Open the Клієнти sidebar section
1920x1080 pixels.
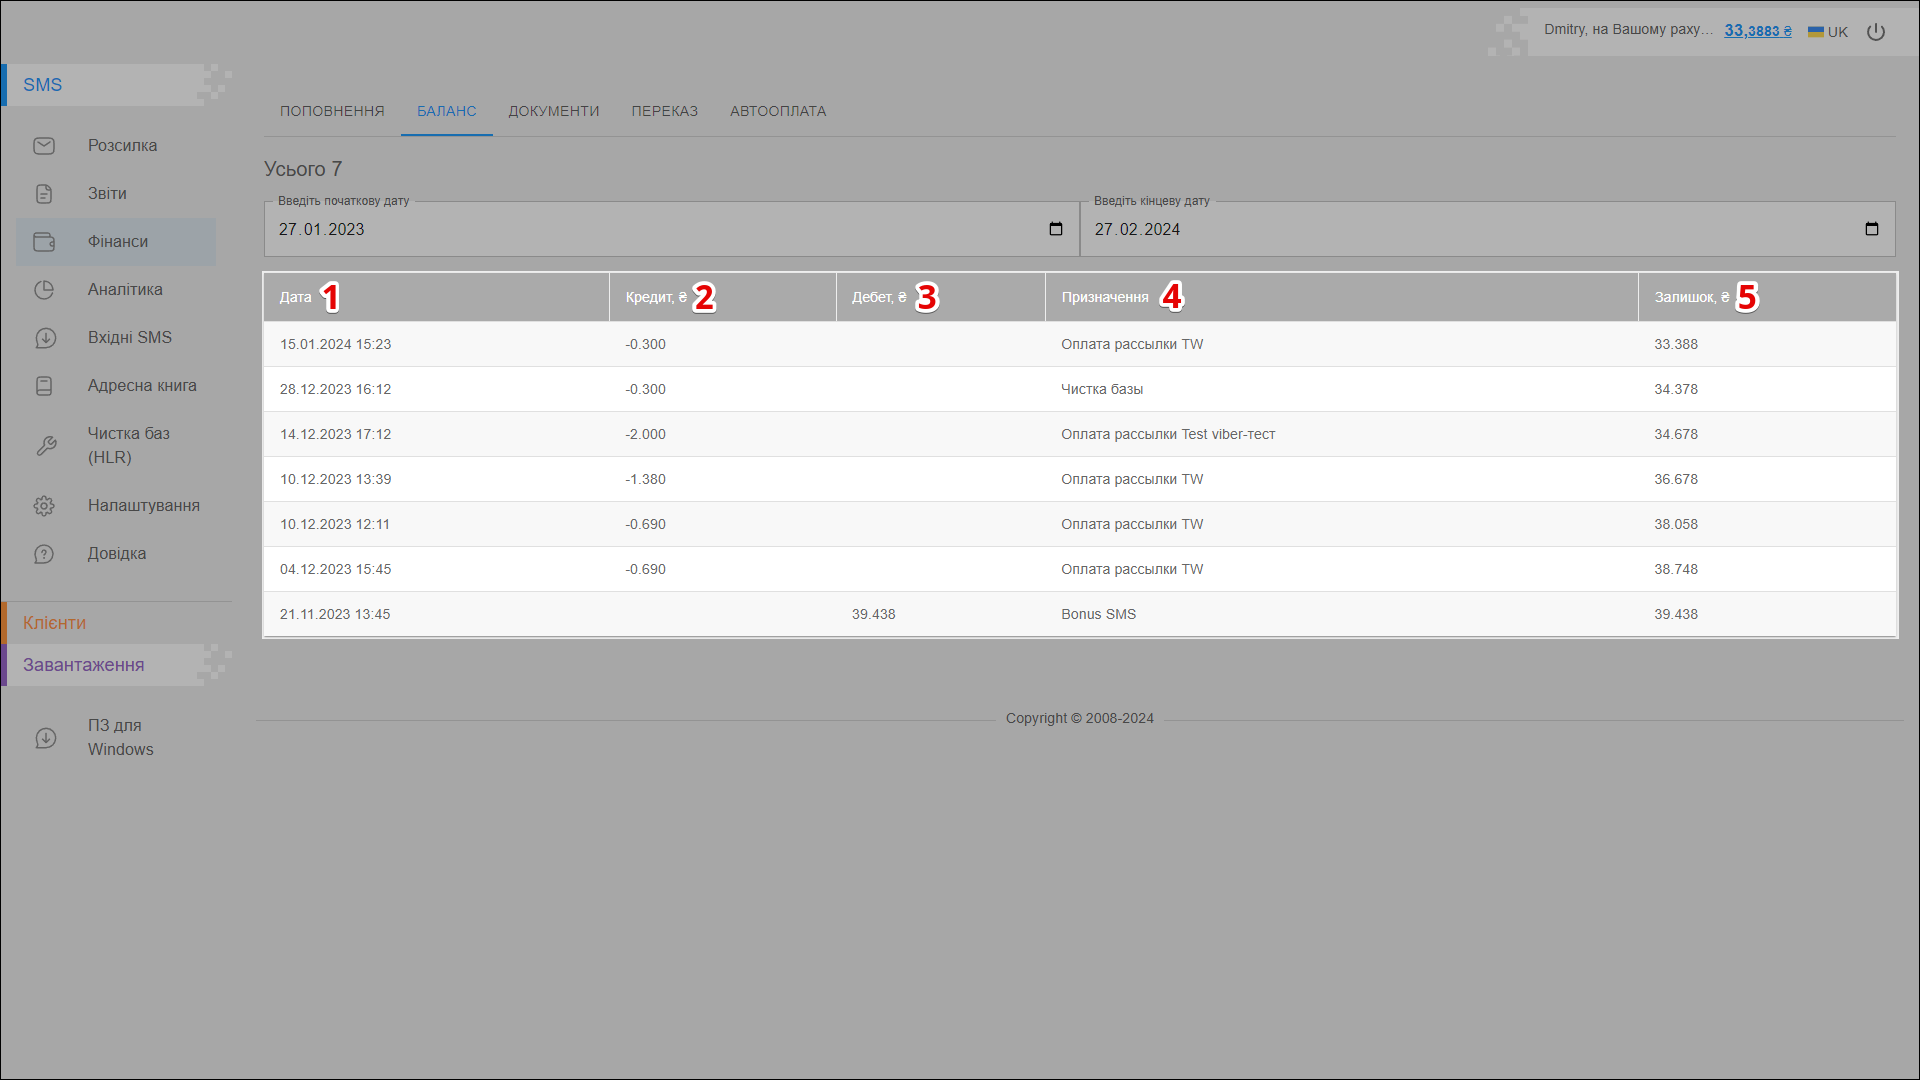[x=55, y=623]
